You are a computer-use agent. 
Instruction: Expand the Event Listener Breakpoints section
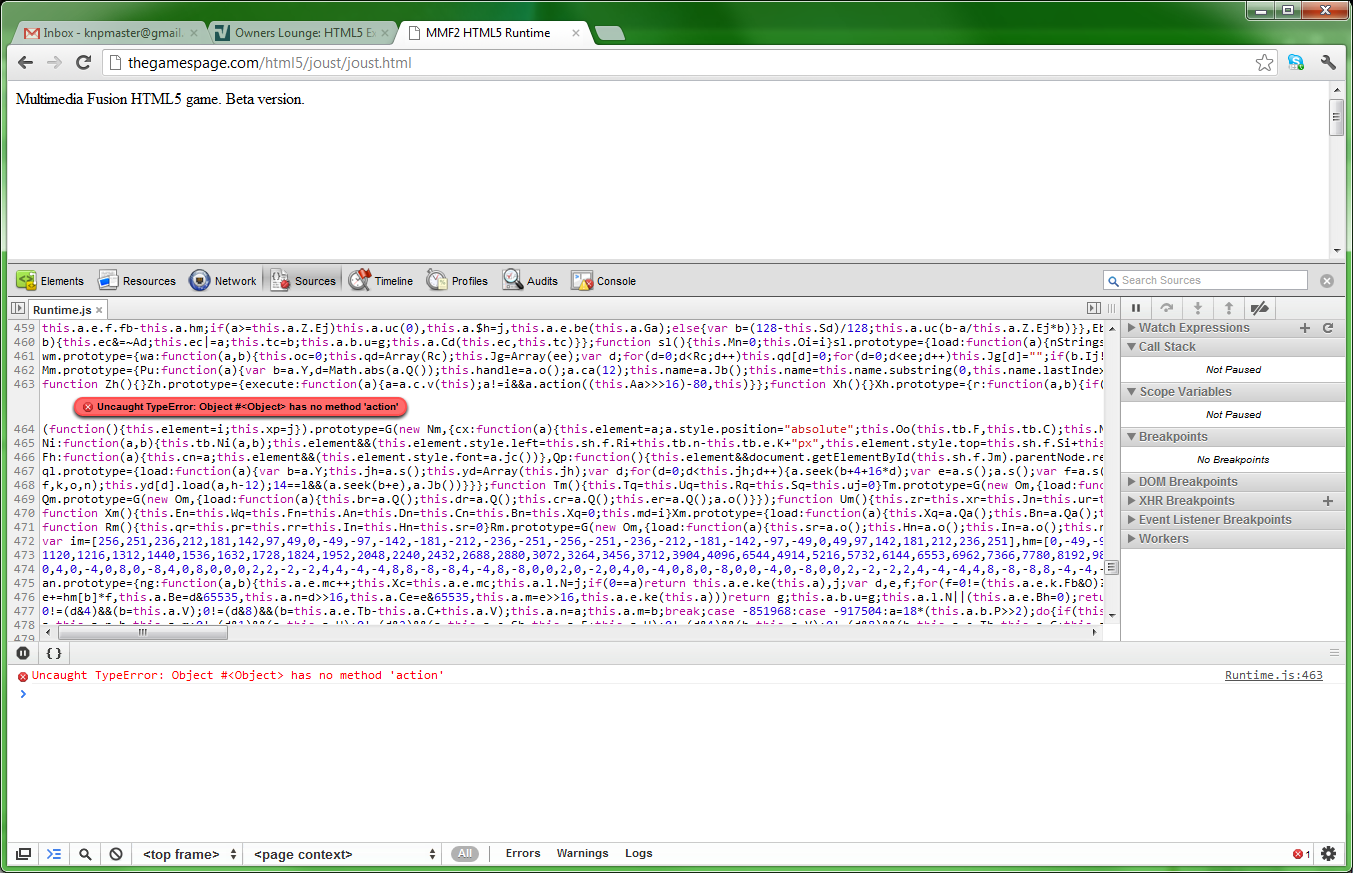coord(1214,520)
